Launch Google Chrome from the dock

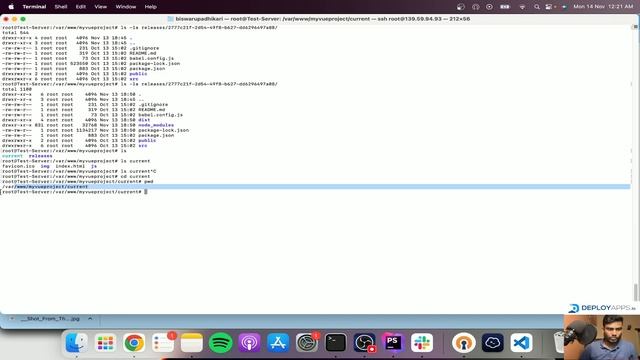coord(134,343)
